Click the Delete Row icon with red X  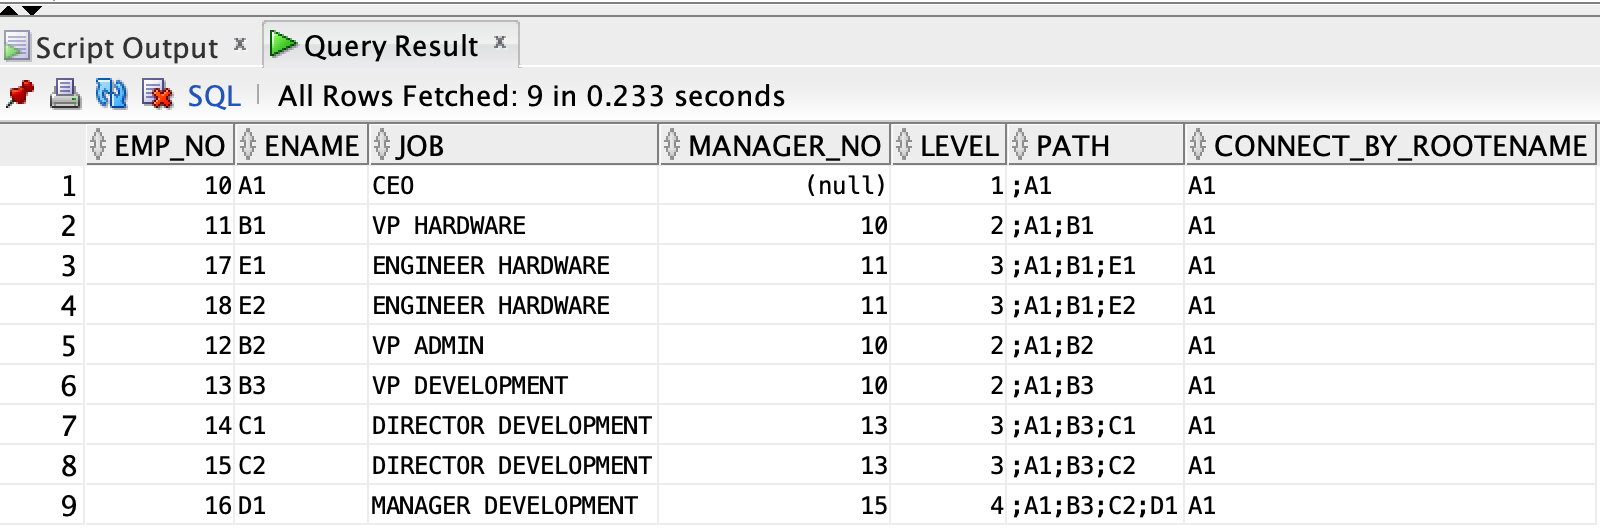click(x=157, y=95)
